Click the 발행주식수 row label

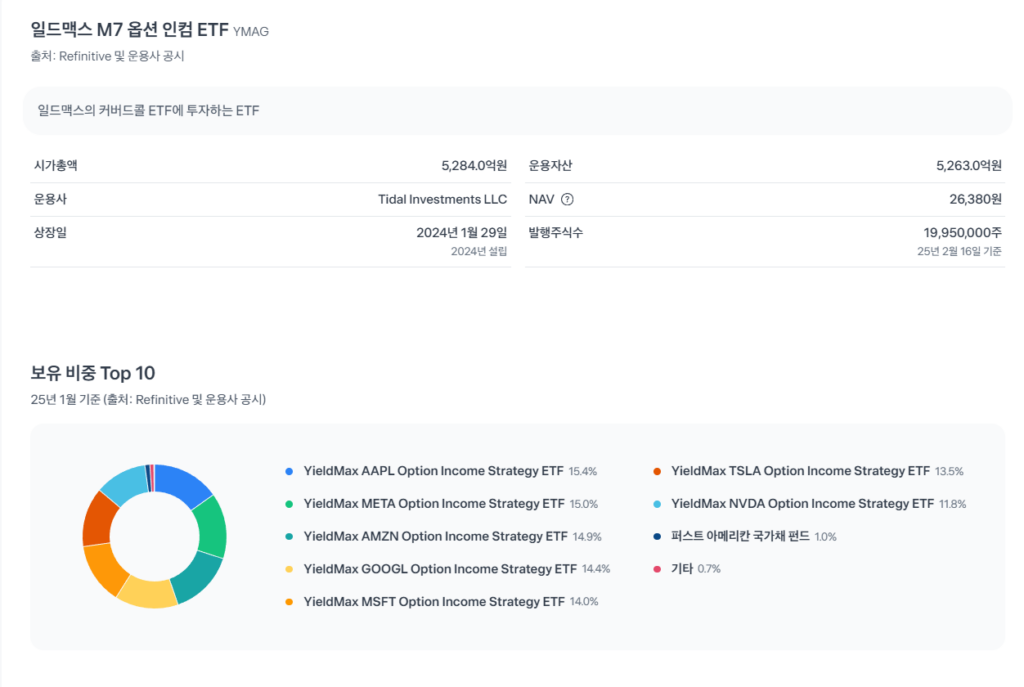pos(556,232)
